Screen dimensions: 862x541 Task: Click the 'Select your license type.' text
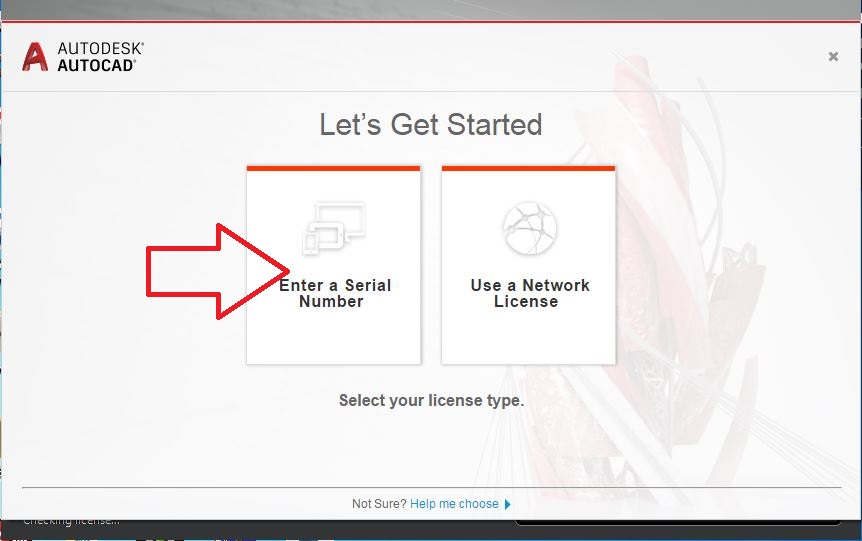click(x=430, y=400)
